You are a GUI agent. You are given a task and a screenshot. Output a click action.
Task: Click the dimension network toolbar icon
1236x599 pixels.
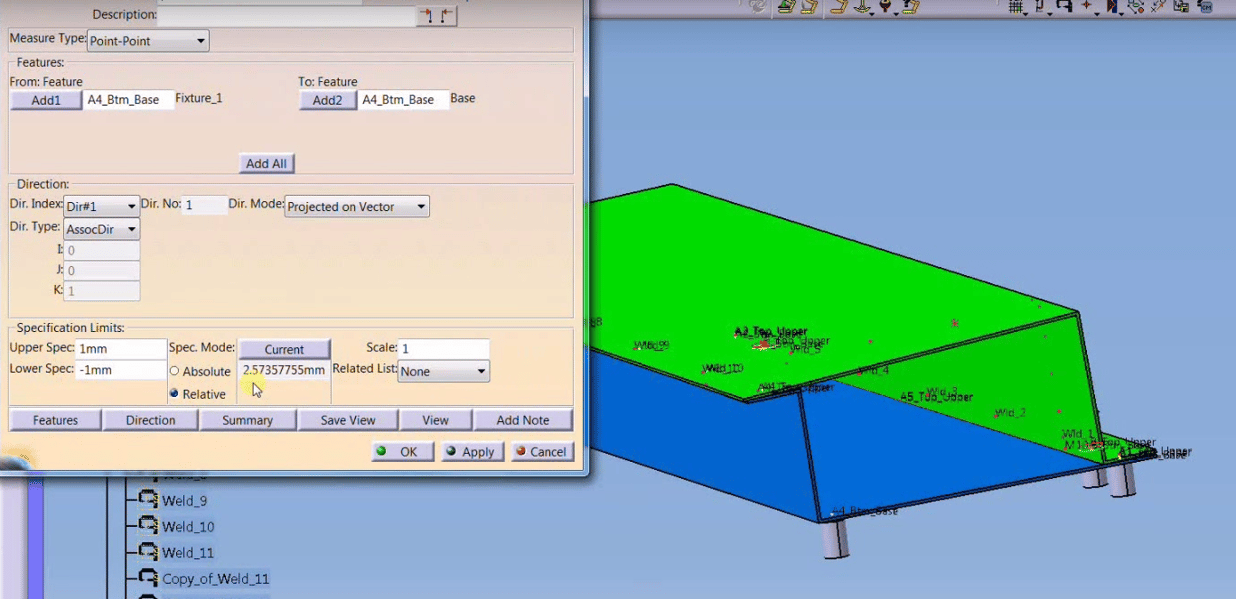point(1137,7)
